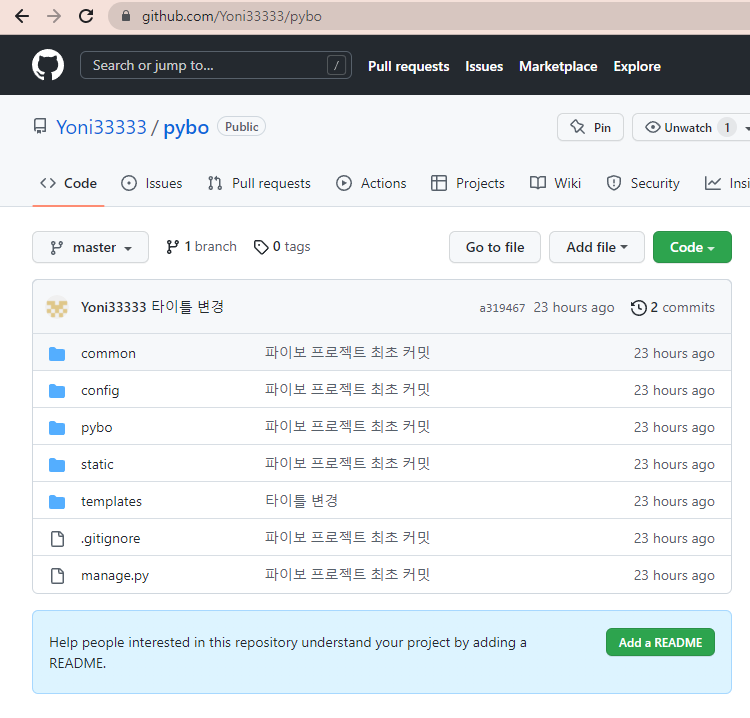Open the .gitignore file
The width and height of the screenshot is (750, 718).
point(110,539)
